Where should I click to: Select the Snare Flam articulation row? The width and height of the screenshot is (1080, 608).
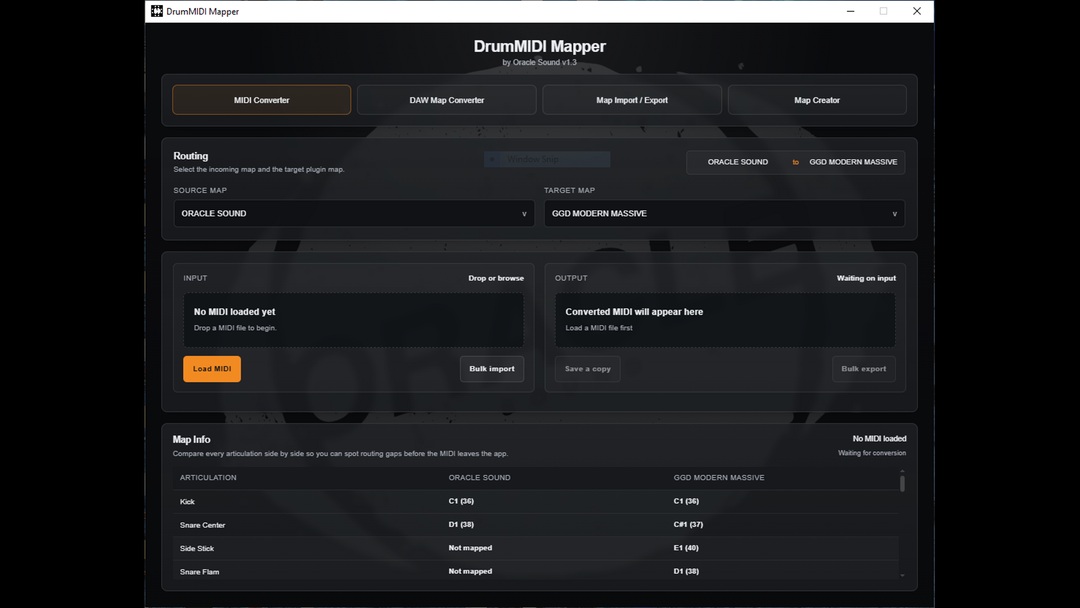[x=535, y=572]
